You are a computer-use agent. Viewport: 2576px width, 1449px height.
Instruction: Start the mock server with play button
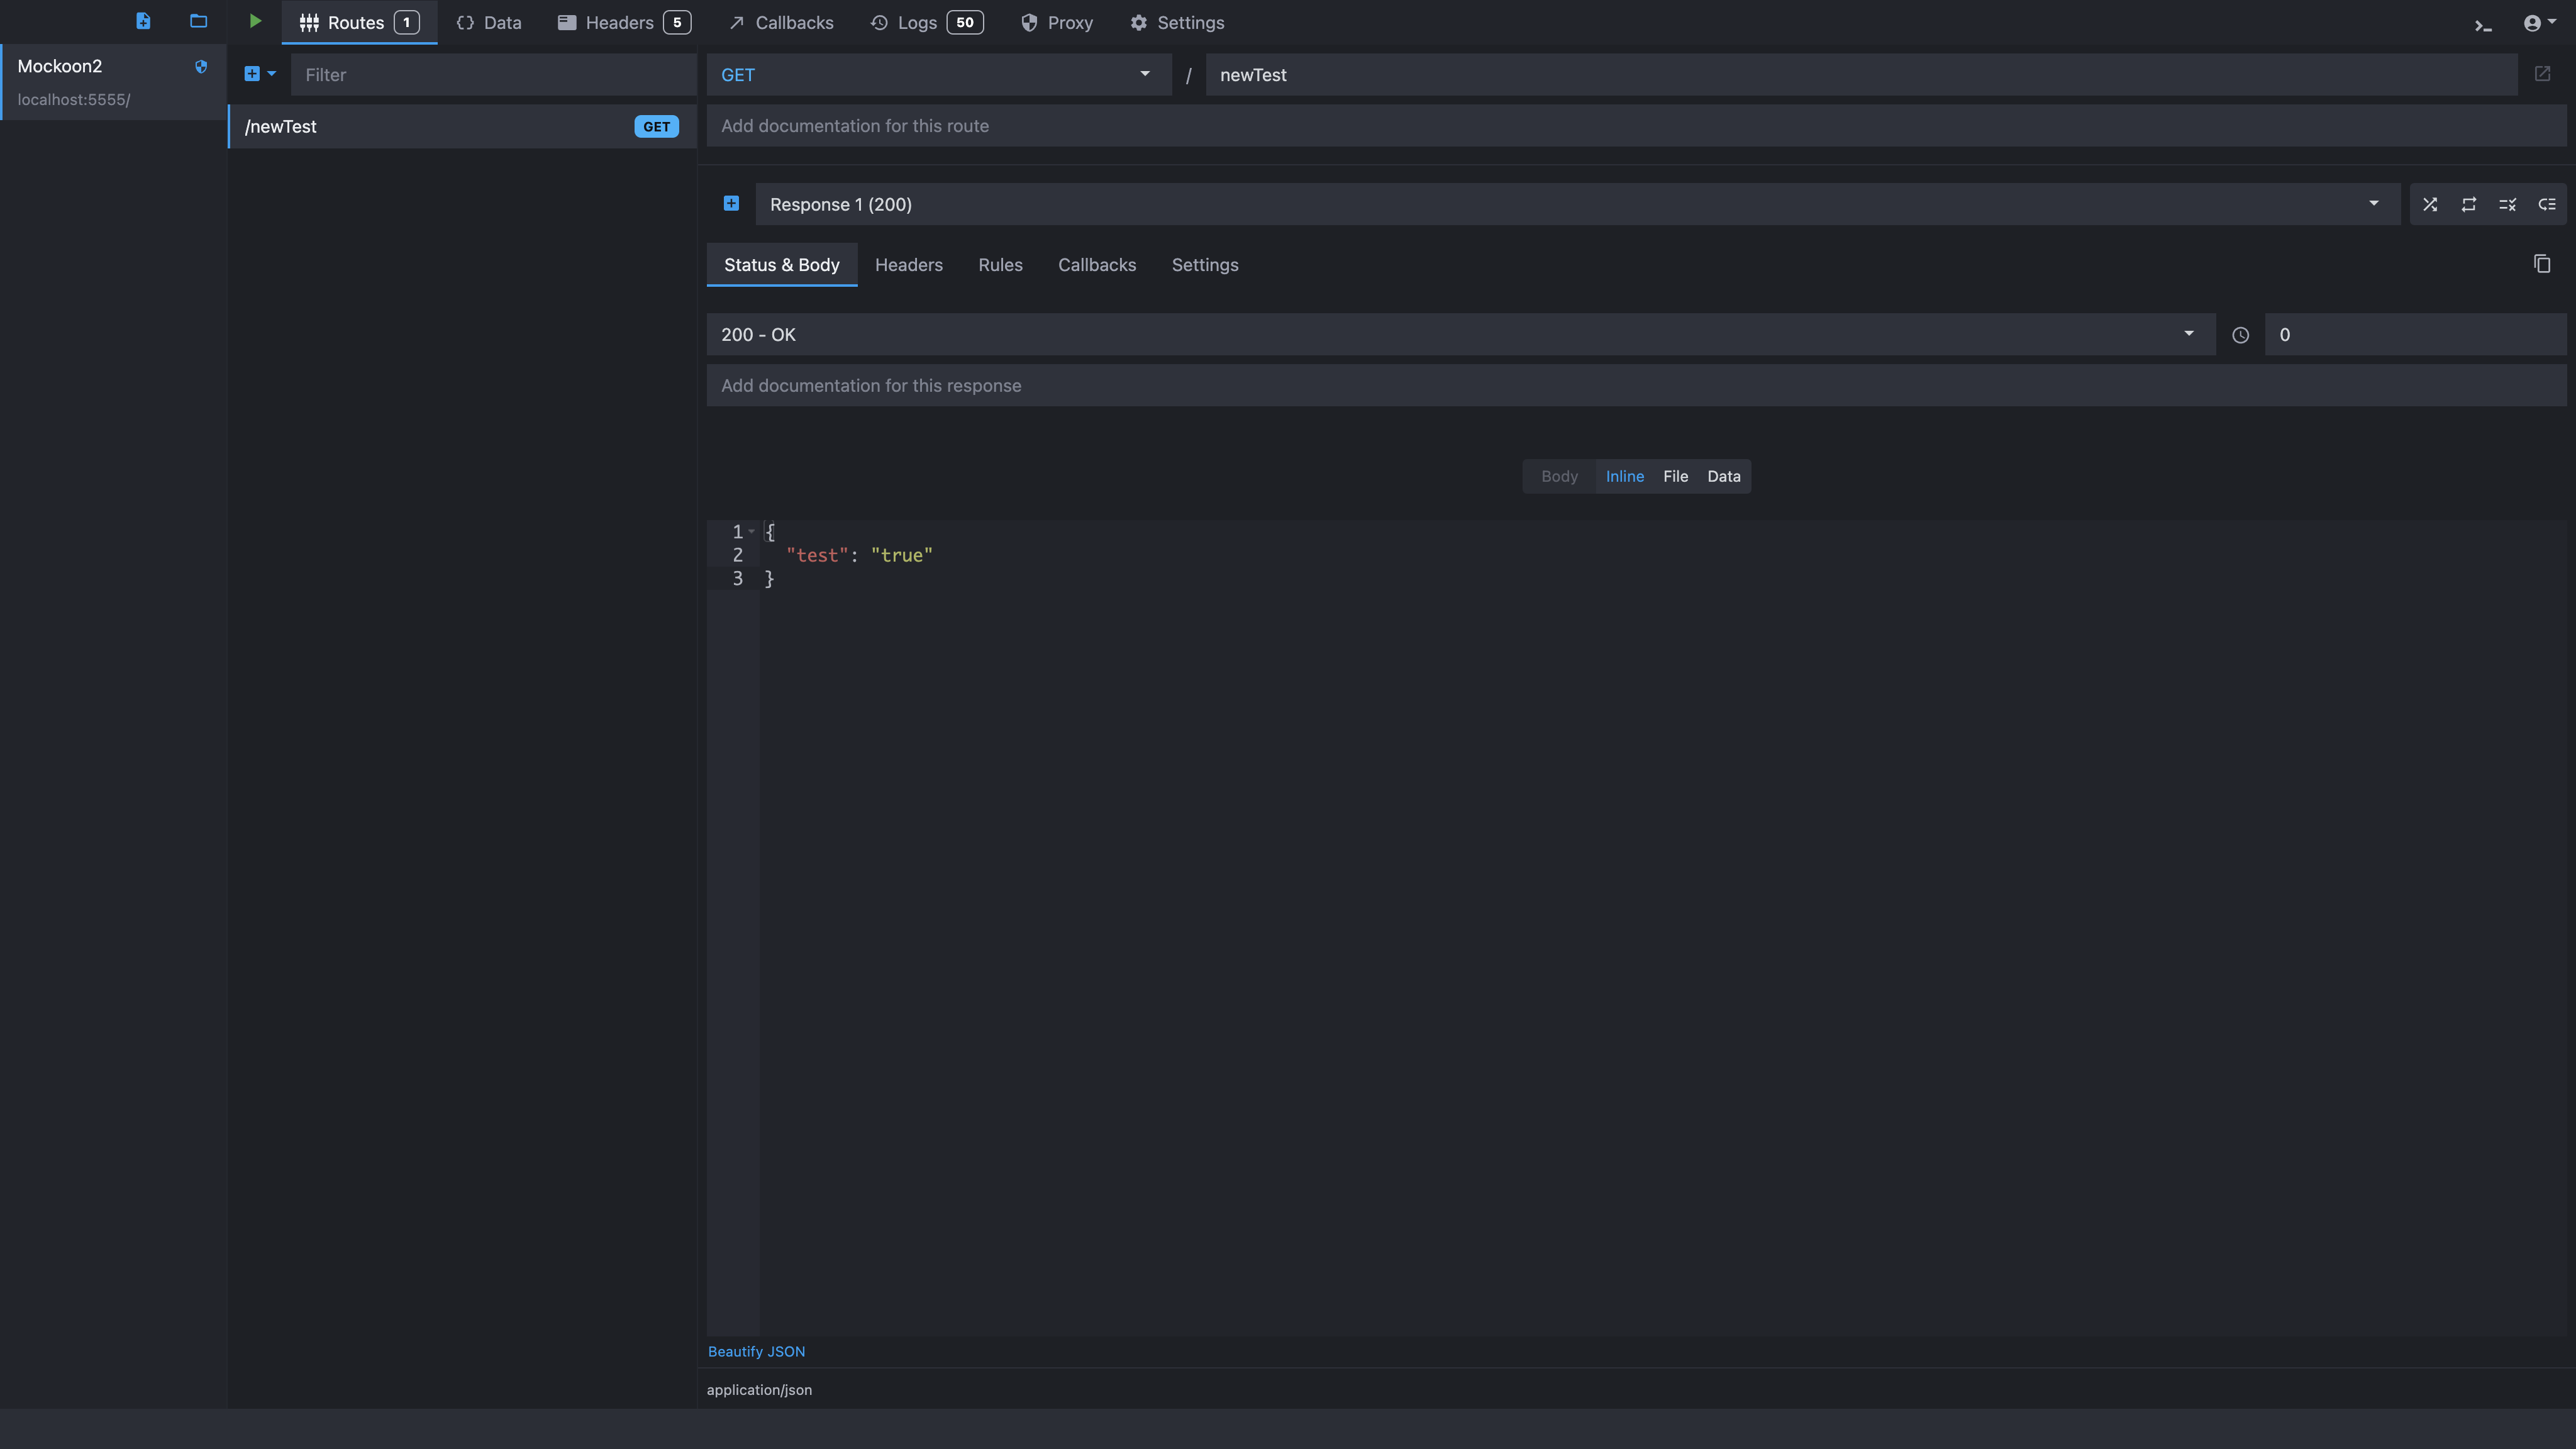point(255,21)
